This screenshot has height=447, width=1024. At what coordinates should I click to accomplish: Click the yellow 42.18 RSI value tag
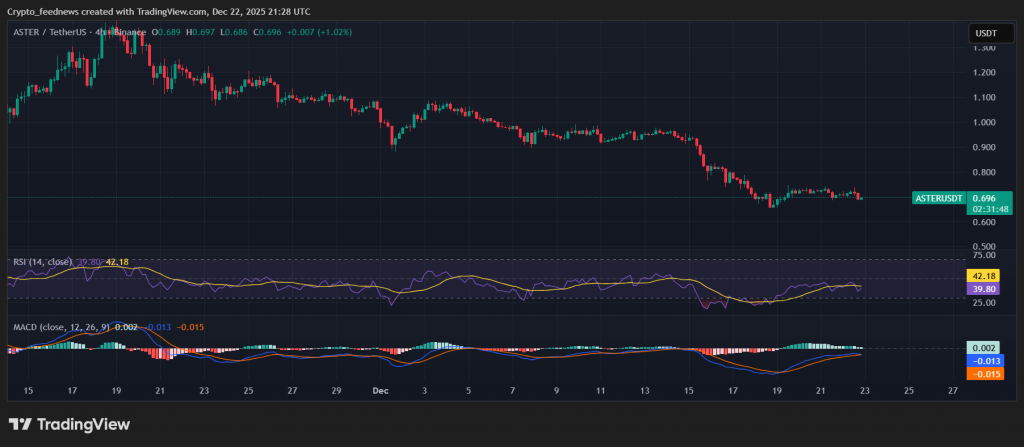tap(981, 275)
